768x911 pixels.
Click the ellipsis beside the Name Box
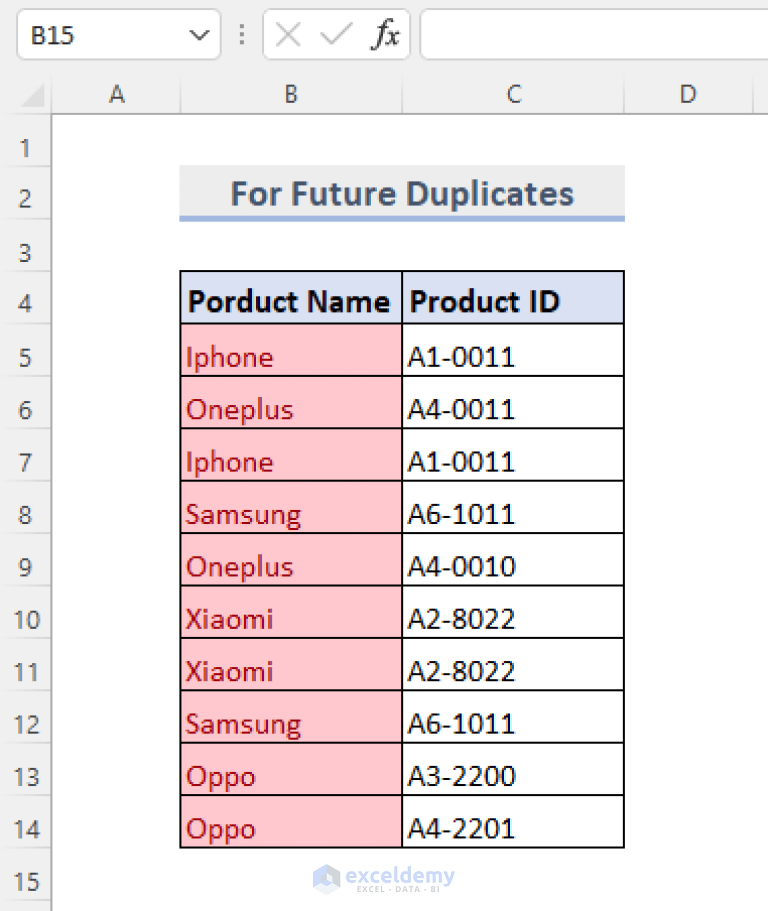pyautogui.click(x=242, y=33)
